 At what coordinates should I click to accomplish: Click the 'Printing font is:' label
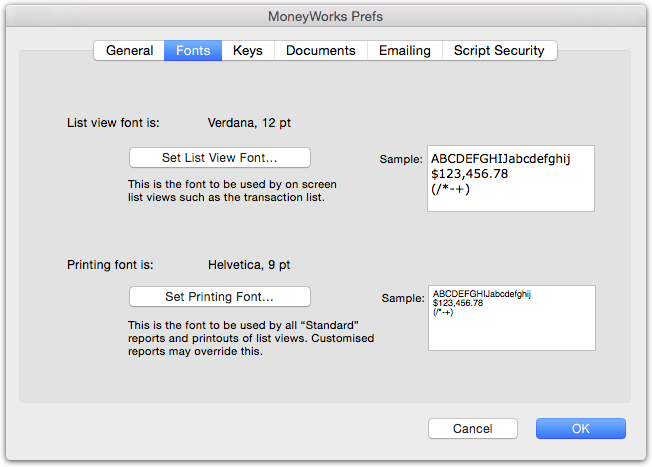pyautogui.click(x=110, y=264)
